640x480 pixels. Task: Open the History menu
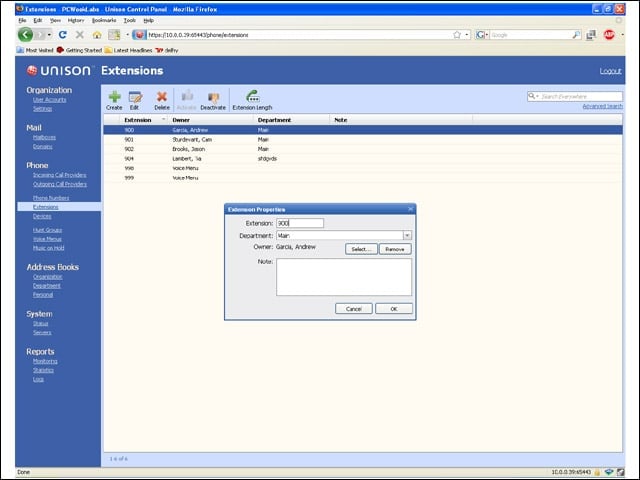[x=76, y=20]
